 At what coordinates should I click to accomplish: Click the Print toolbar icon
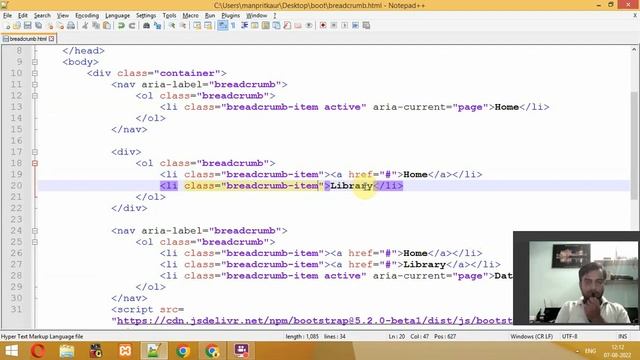tap(71, 25)
